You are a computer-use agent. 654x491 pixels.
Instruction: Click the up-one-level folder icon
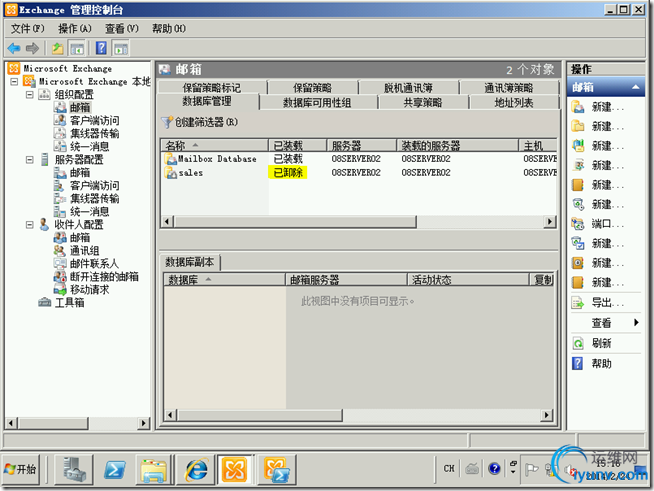58,48
